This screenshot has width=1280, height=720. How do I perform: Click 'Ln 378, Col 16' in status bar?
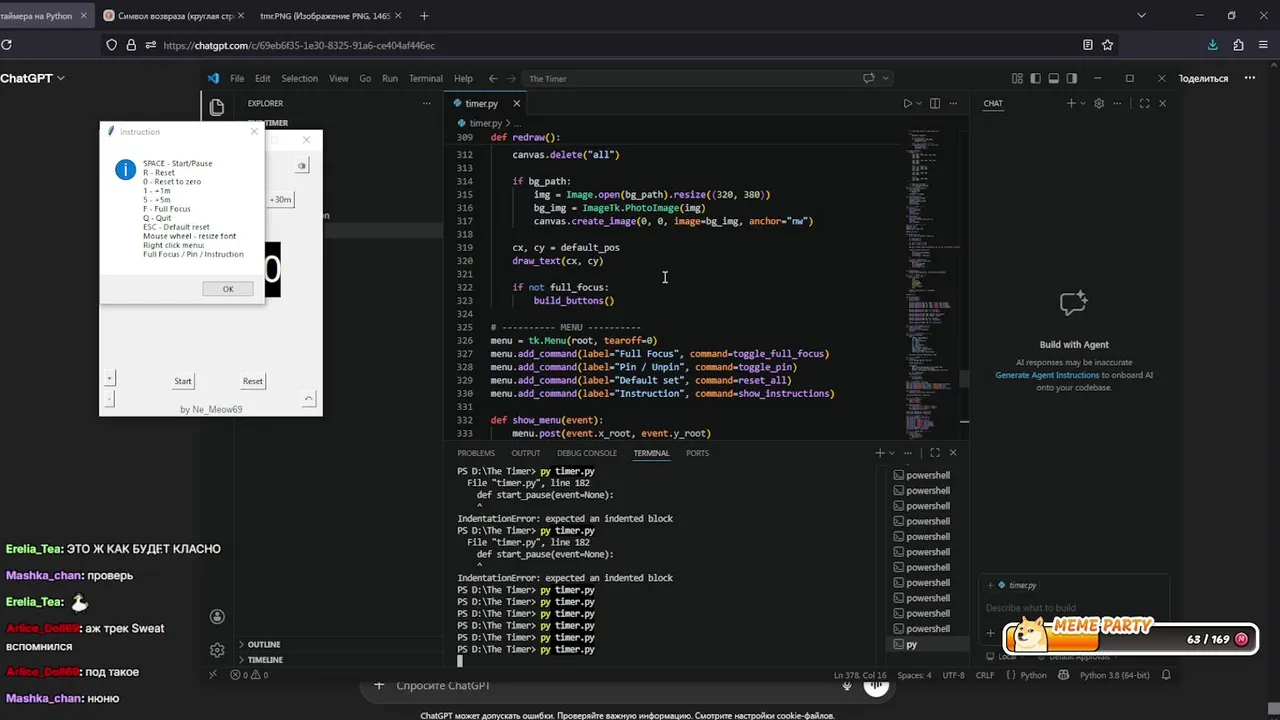[x=861, y=675]
